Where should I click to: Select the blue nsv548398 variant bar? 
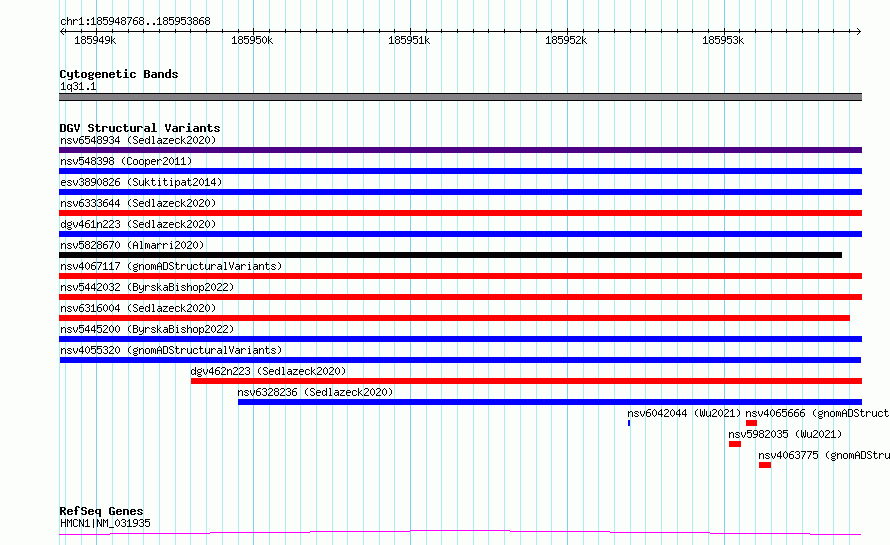pos(460,171)
